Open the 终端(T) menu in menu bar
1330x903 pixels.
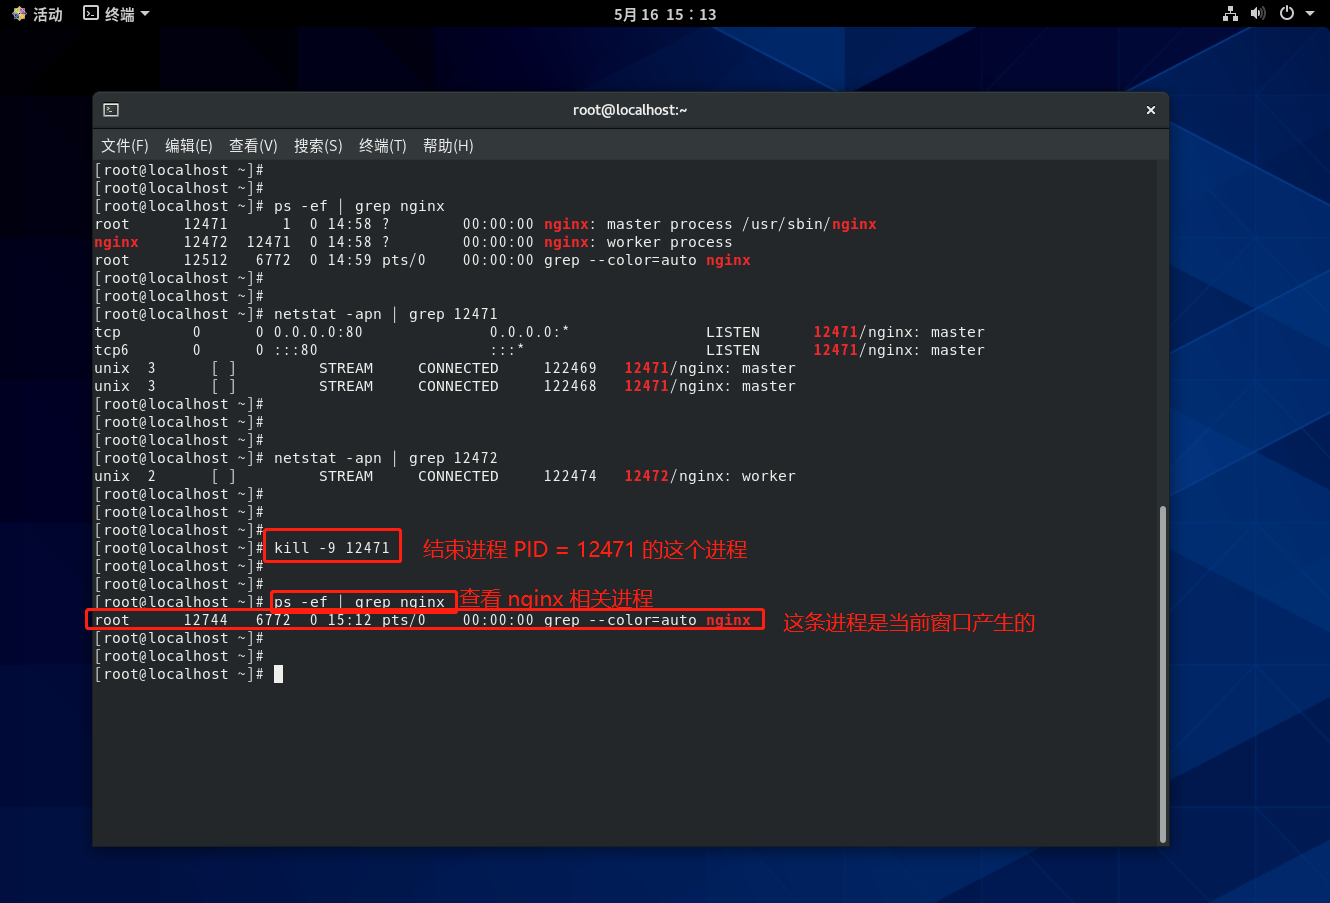click(382, 146)
